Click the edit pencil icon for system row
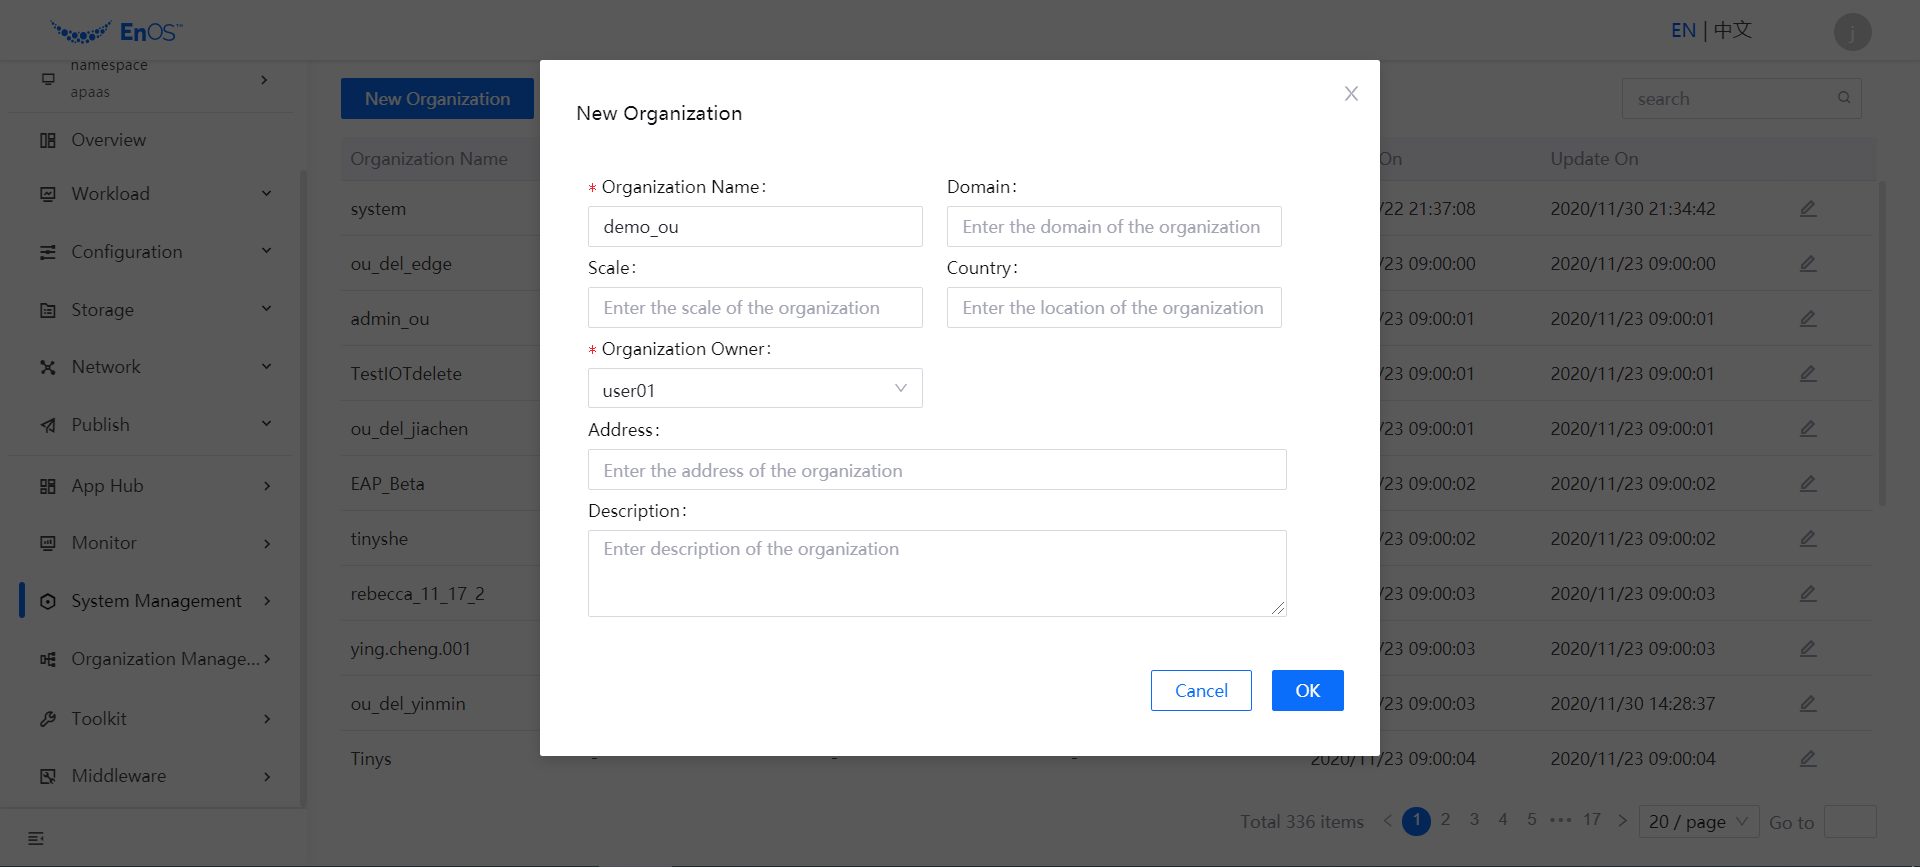Image resolution: width=1920 pixels, height=867 pixels. (1808, 209)
